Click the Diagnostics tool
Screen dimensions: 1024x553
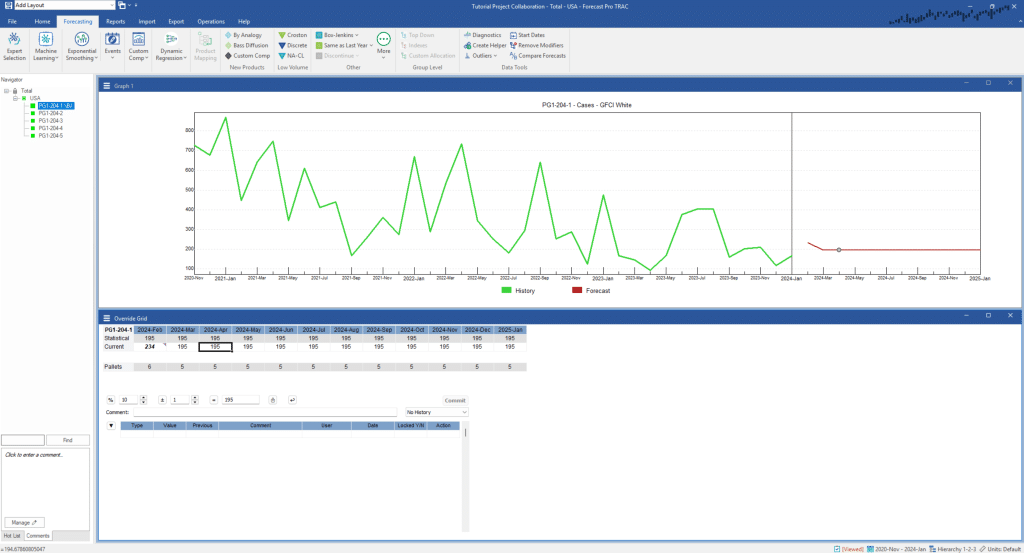click(482, 35)
